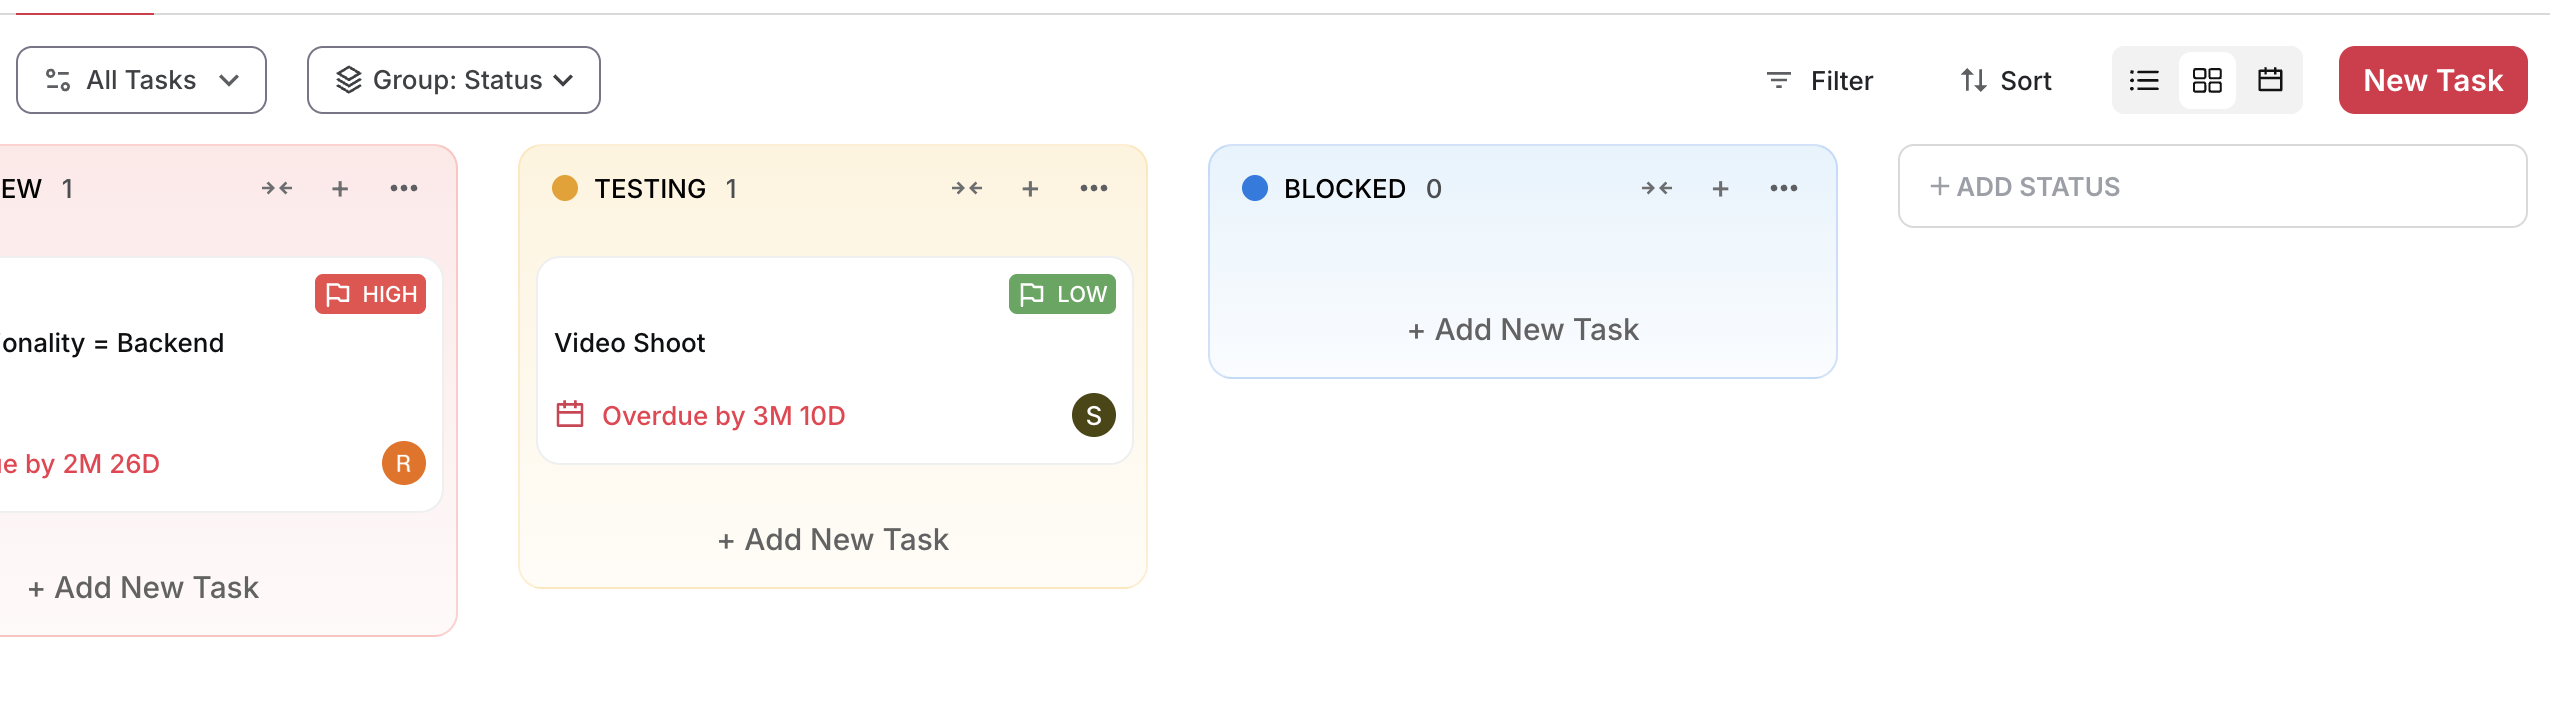Click Add New Task in BLOCKED column

[x=1523, y=330]
